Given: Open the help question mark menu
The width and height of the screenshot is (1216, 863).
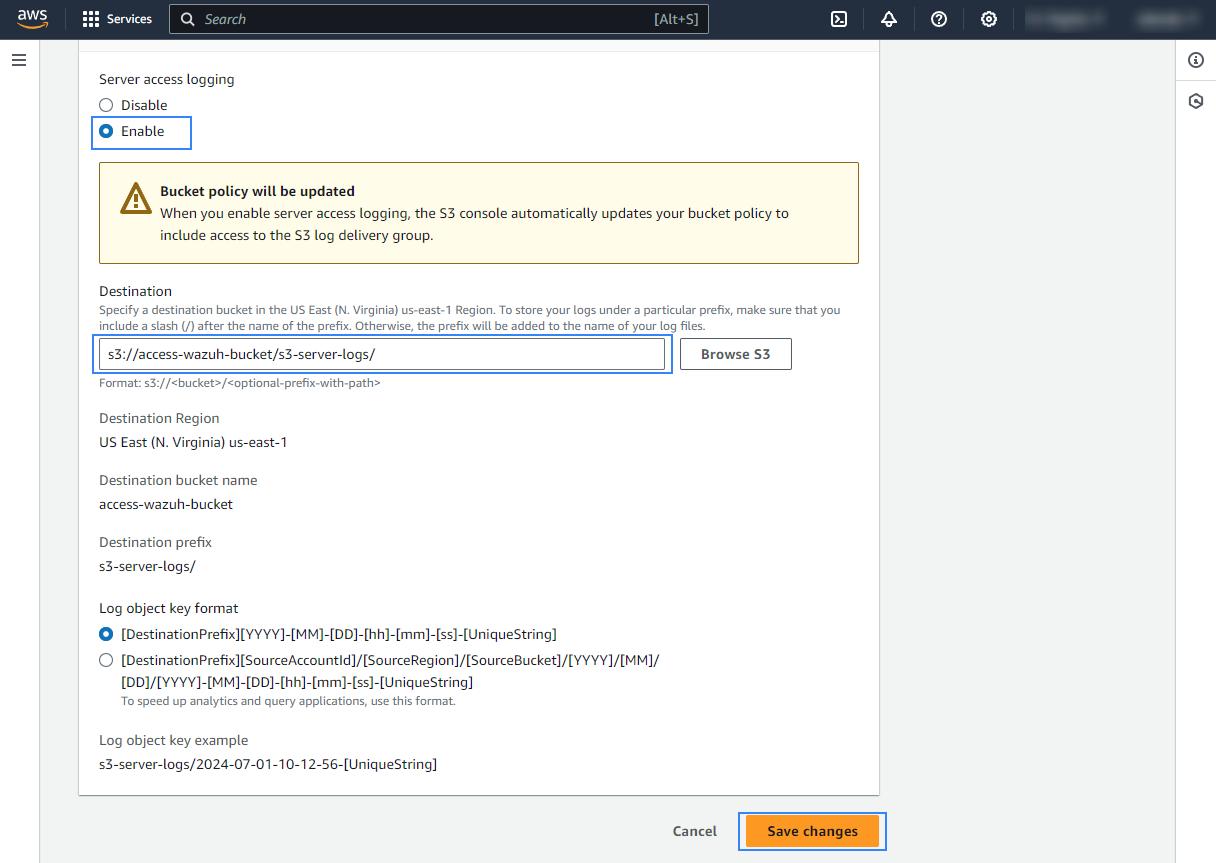Looking at the screenshot, I should (x=939, y=19).
